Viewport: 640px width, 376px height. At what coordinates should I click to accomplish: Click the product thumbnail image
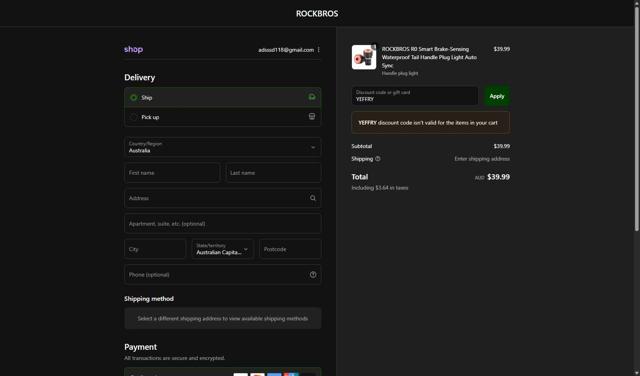(x=364, y=57)
